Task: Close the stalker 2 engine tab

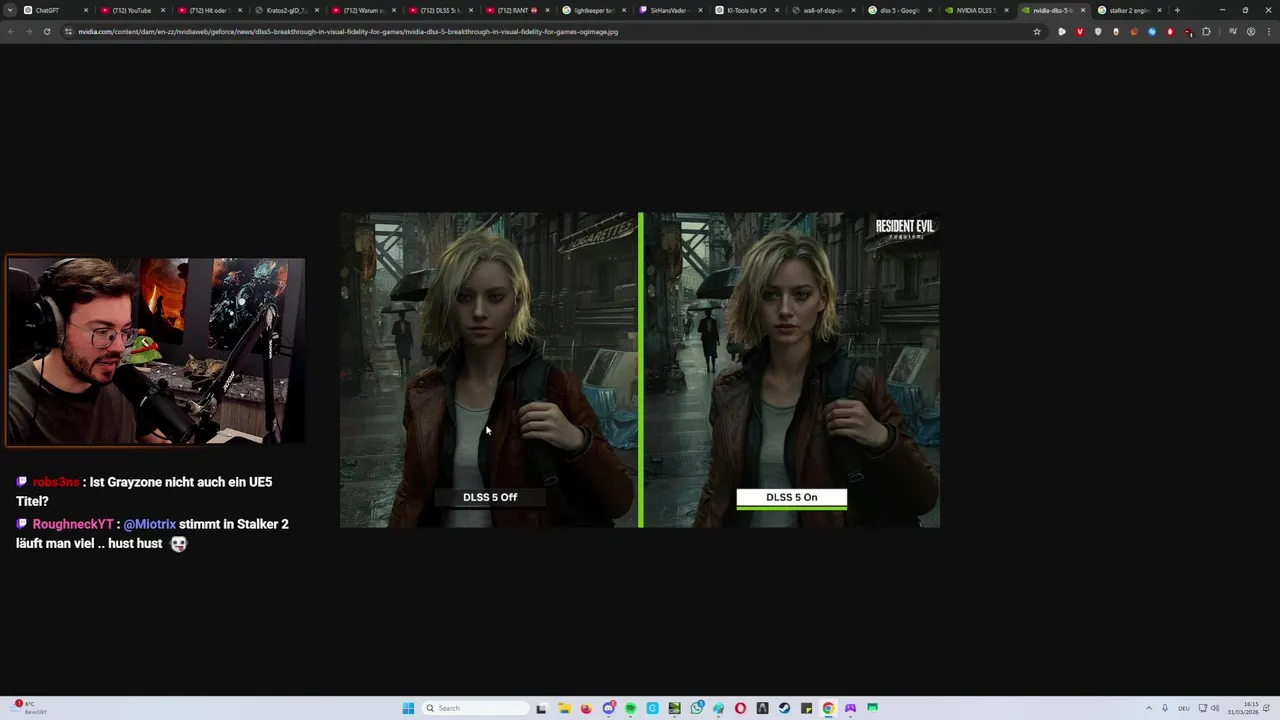Action: [1160, 10]
